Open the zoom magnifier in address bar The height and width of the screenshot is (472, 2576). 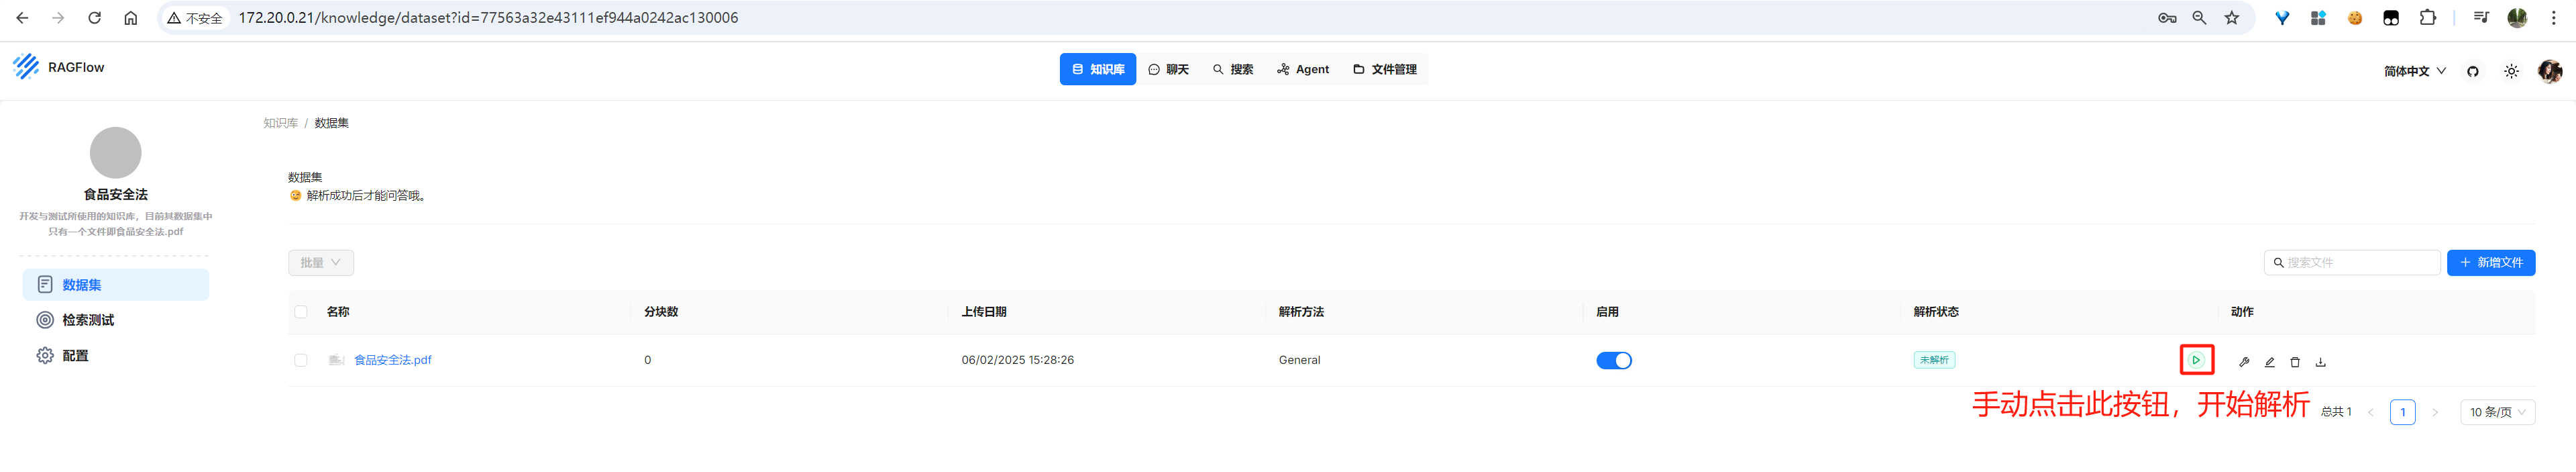[2199, 18]
